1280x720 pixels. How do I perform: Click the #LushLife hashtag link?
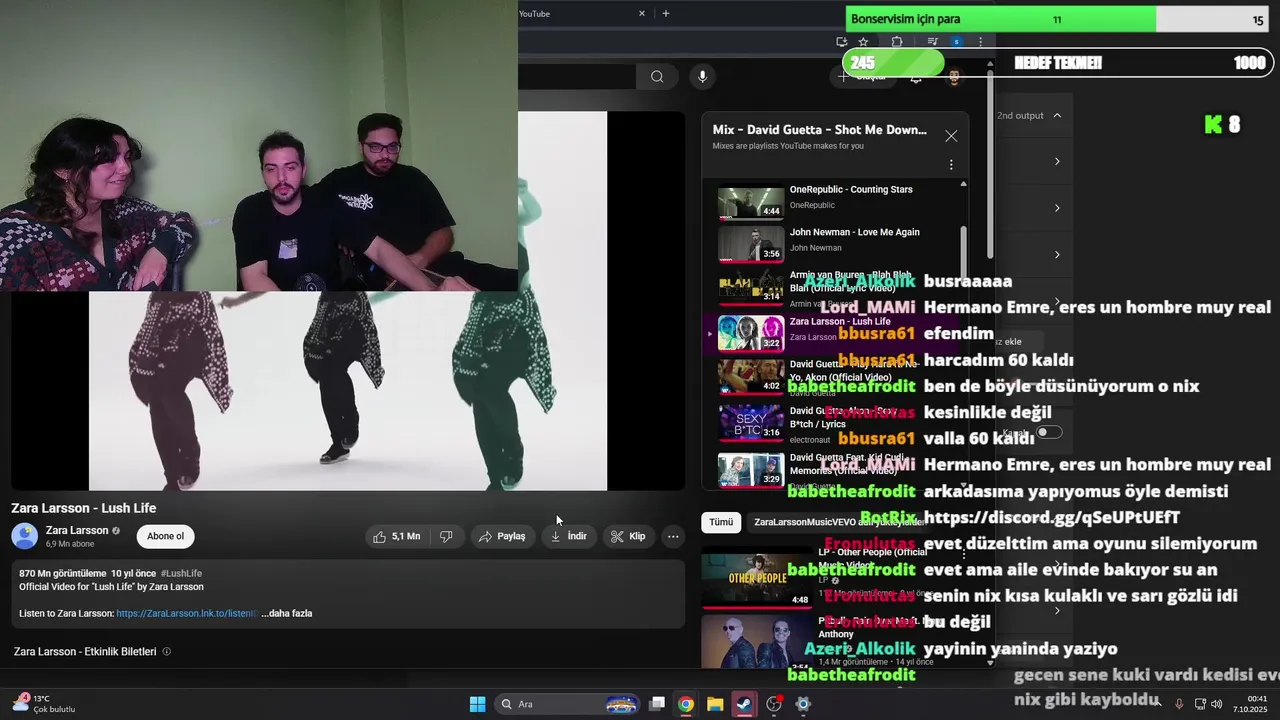tap(181, 573)
